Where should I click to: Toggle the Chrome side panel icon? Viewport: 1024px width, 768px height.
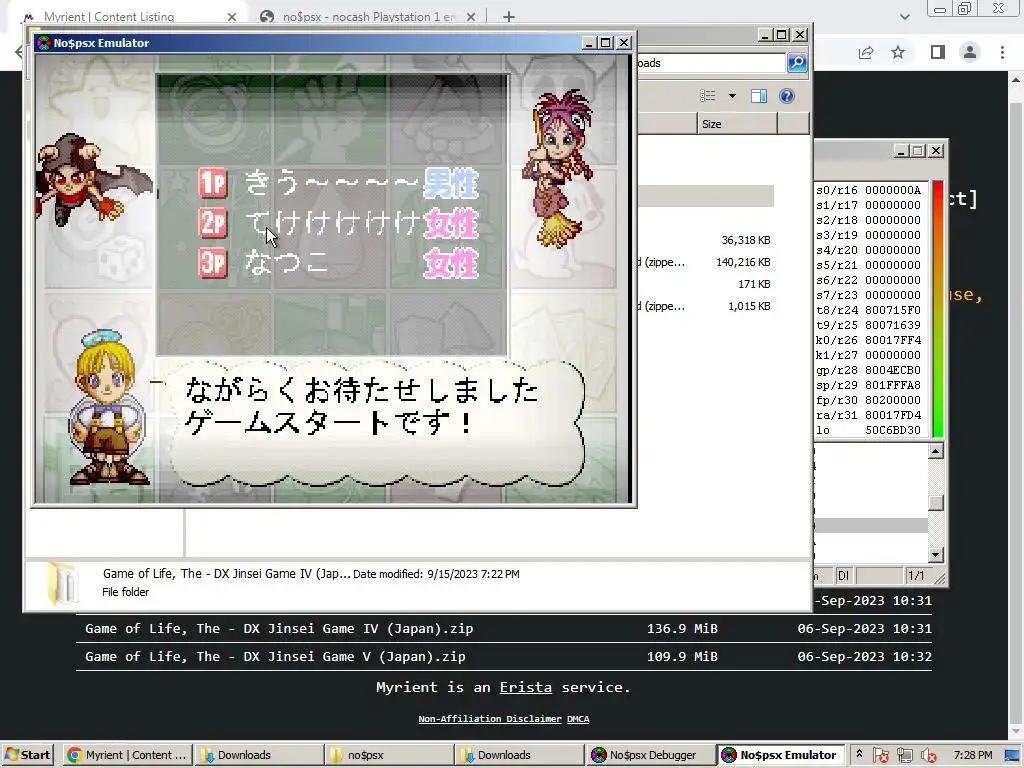click(938, 52)
